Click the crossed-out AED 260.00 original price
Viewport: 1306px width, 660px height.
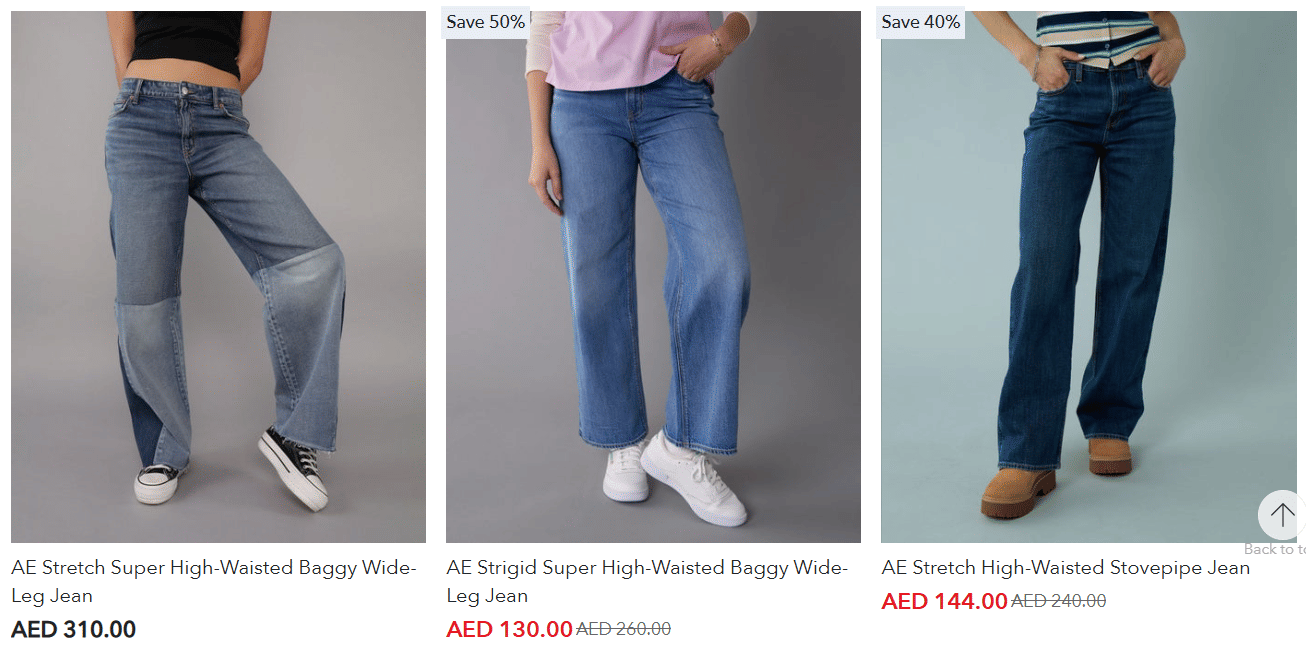pos(624,630)
